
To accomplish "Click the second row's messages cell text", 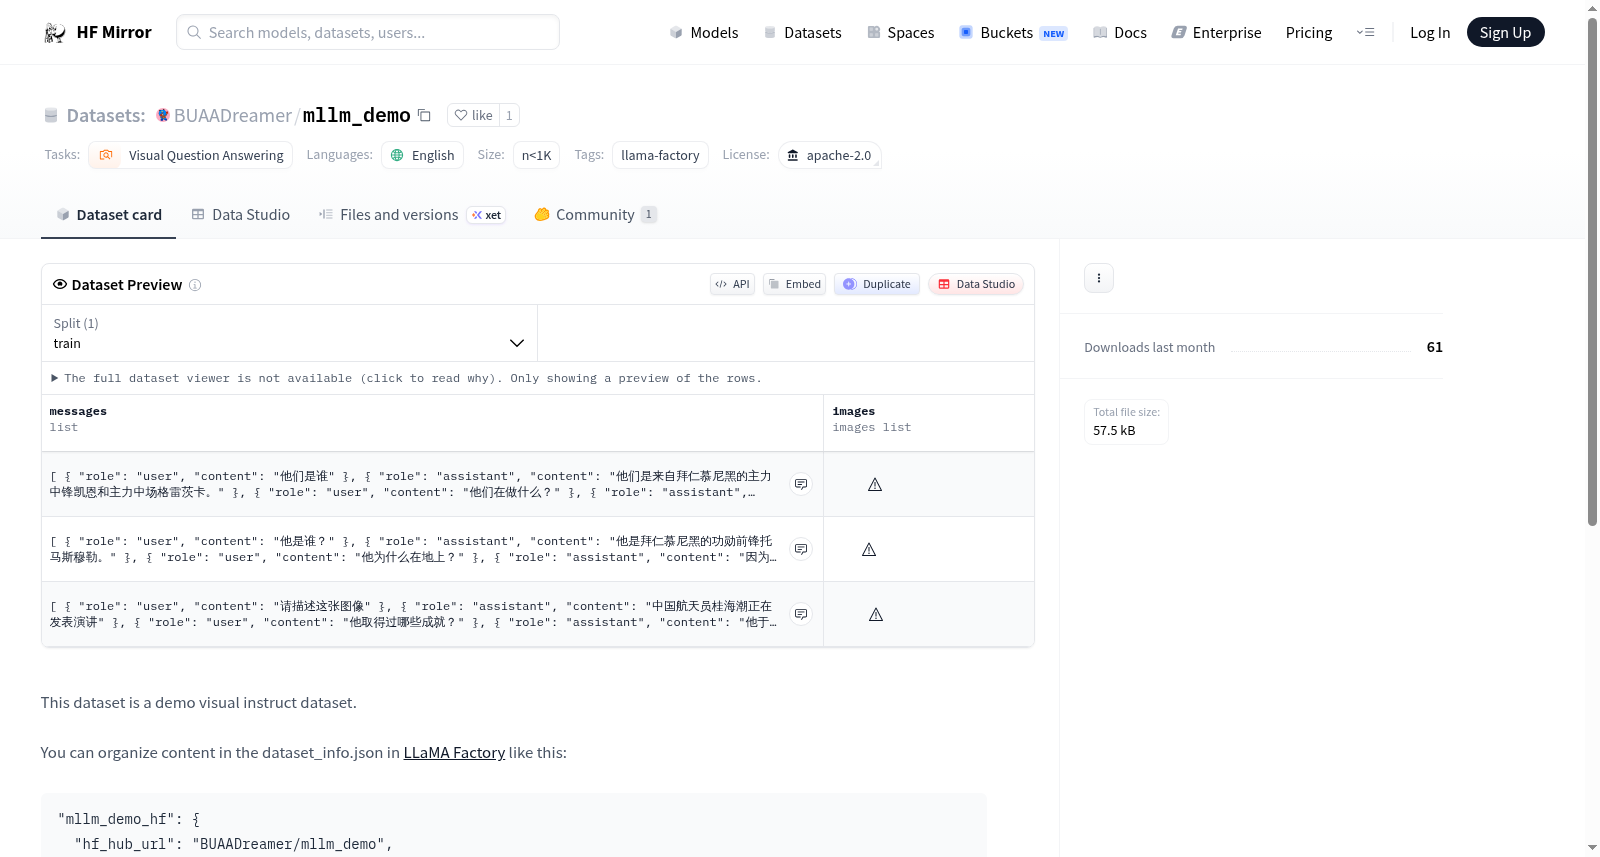I will (412, 549).
